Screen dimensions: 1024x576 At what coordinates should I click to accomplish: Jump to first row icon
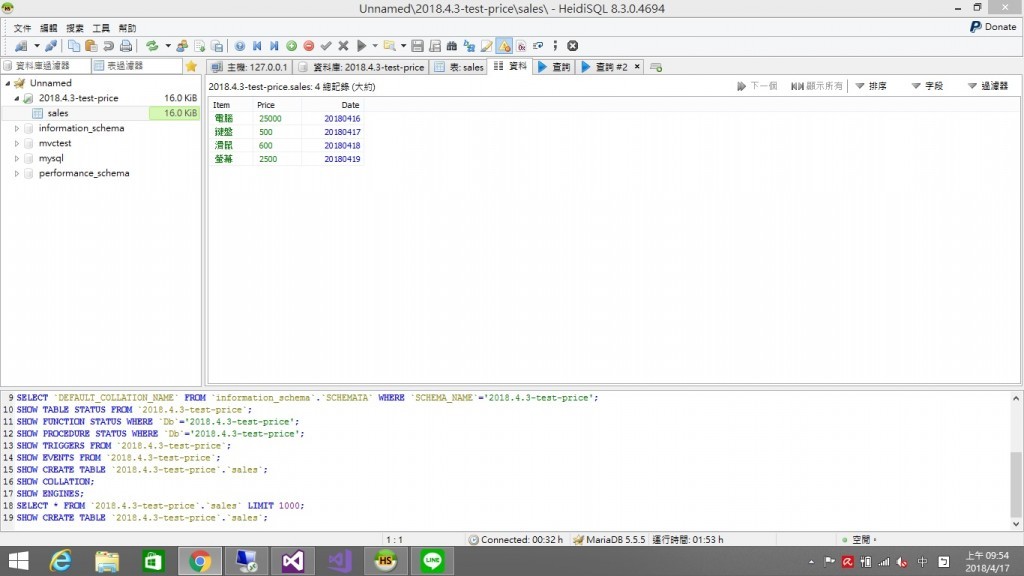[257, 46]
